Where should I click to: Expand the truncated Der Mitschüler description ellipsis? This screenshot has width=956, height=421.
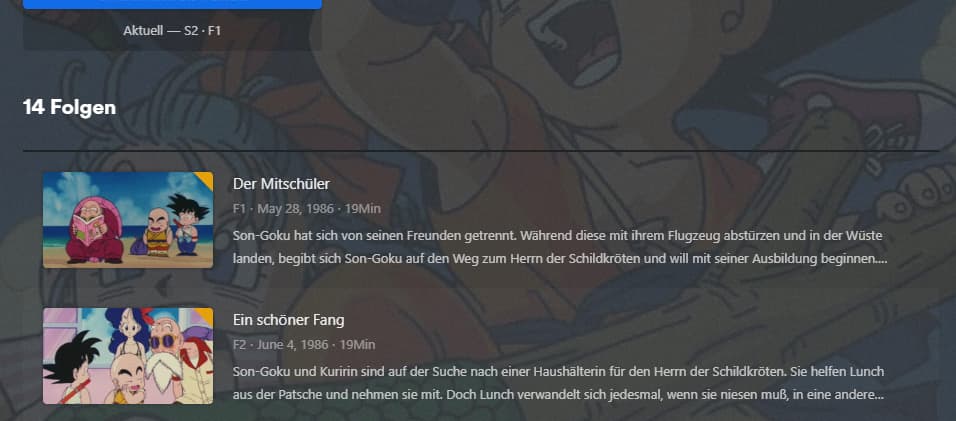click(x=882, y=259)
